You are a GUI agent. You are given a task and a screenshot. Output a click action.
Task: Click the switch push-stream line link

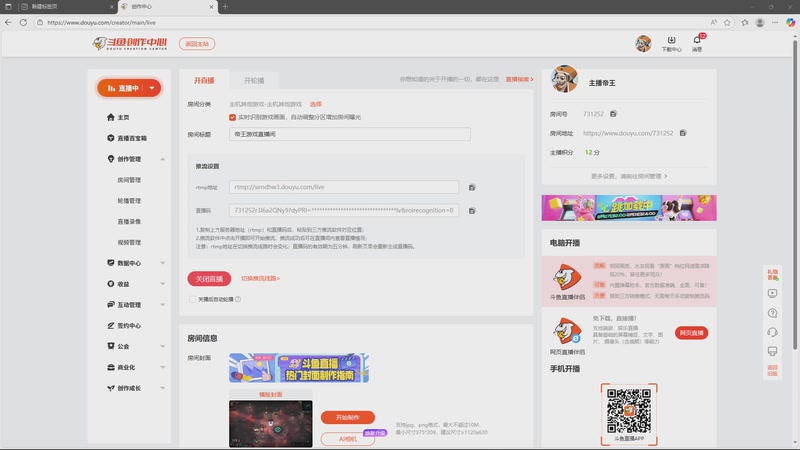pyautogui.click(x=260, y=279)
